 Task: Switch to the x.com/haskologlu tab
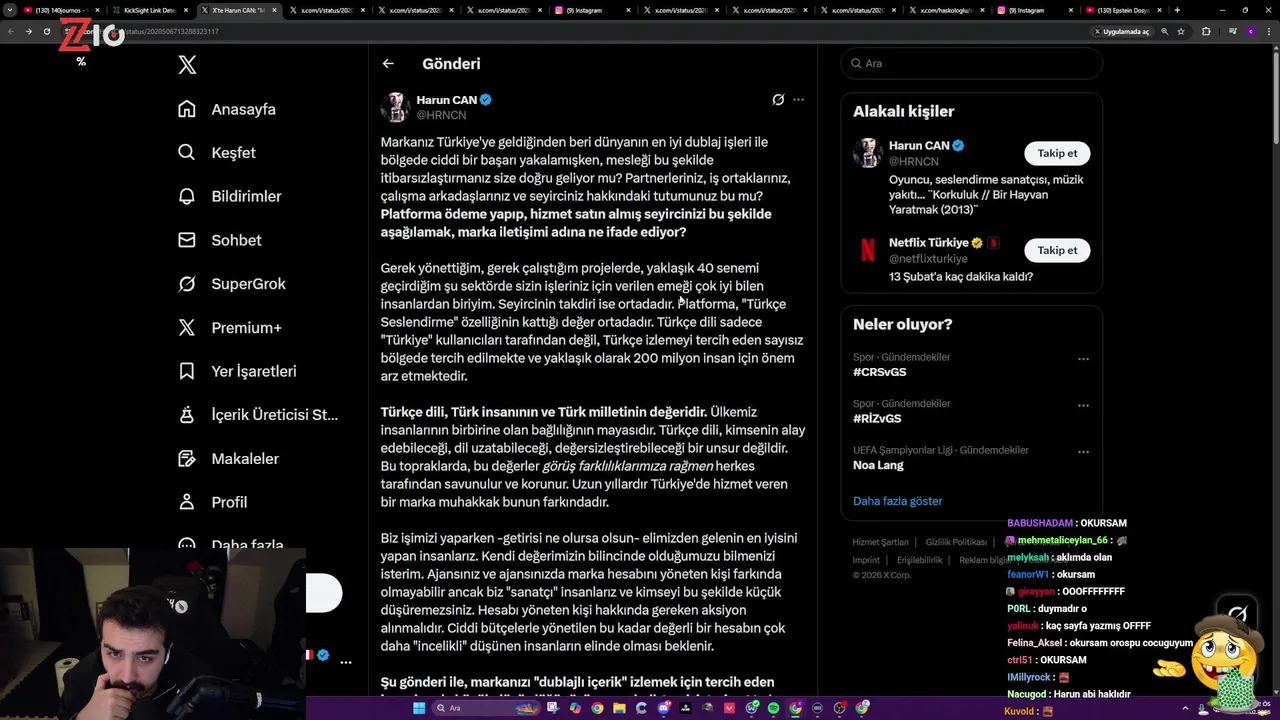point(945,10)
